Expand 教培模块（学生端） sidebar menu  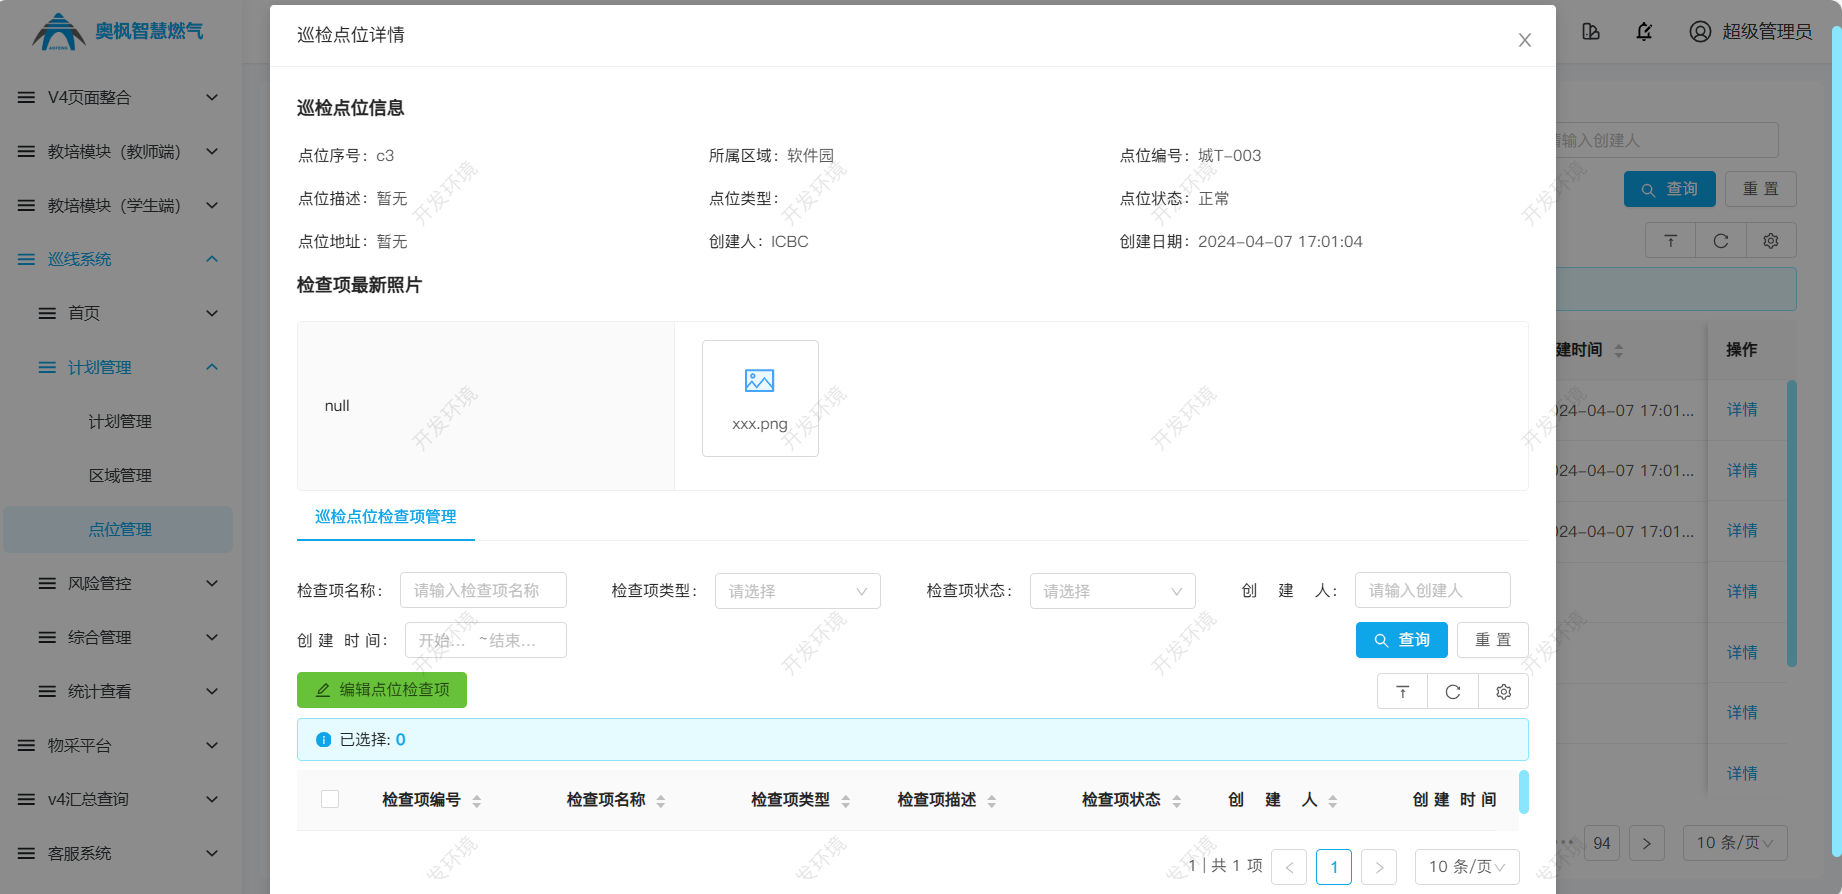click(118, 205)
